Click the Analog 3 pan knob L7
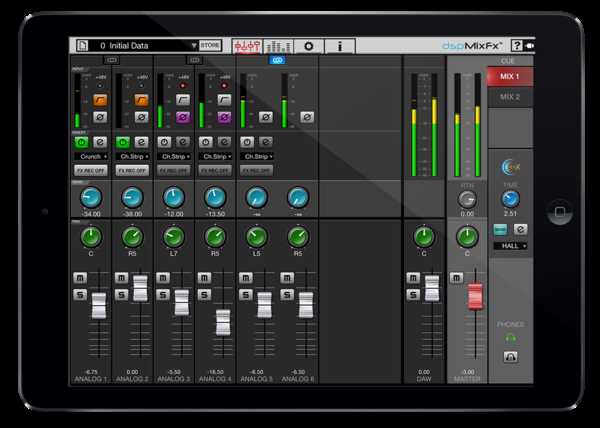Image resolution: width=600 pixels, height=428 pixels. pos(174,237)
